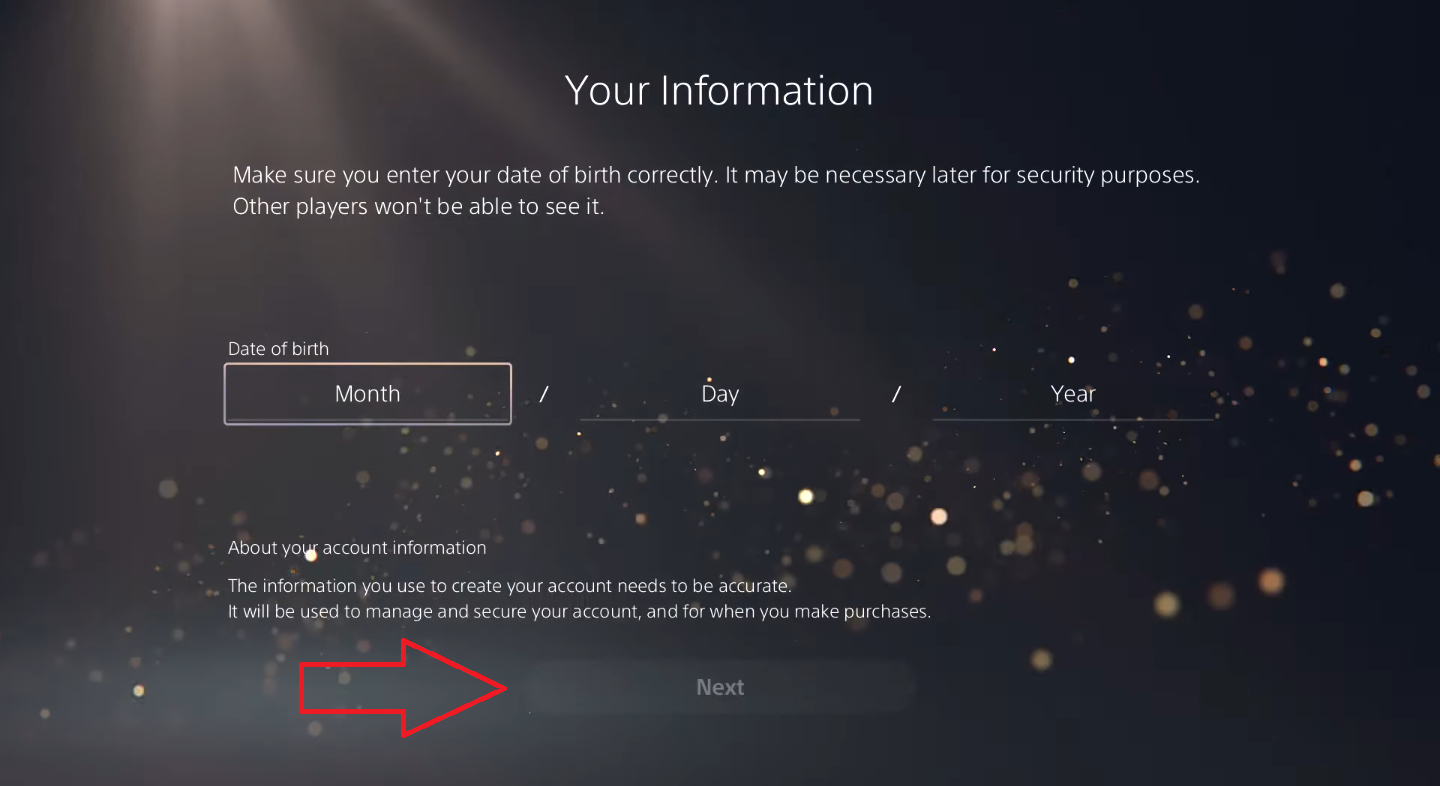Image resolution: width=1440 pixels, height=786 pixels.
Task: Click the sentence about managing and securing account
Action: tap(579, 611)
